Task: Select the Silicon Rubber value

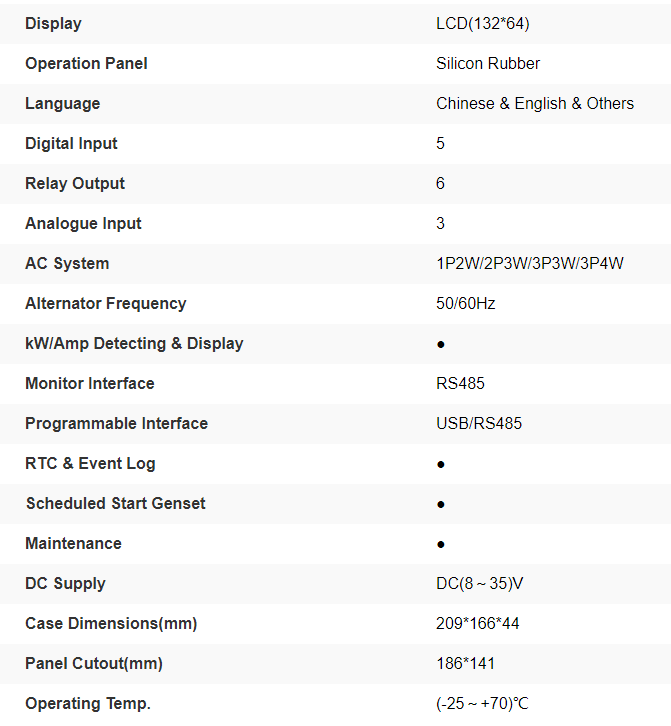Action: pyautogui.click(x=488, y=63)
